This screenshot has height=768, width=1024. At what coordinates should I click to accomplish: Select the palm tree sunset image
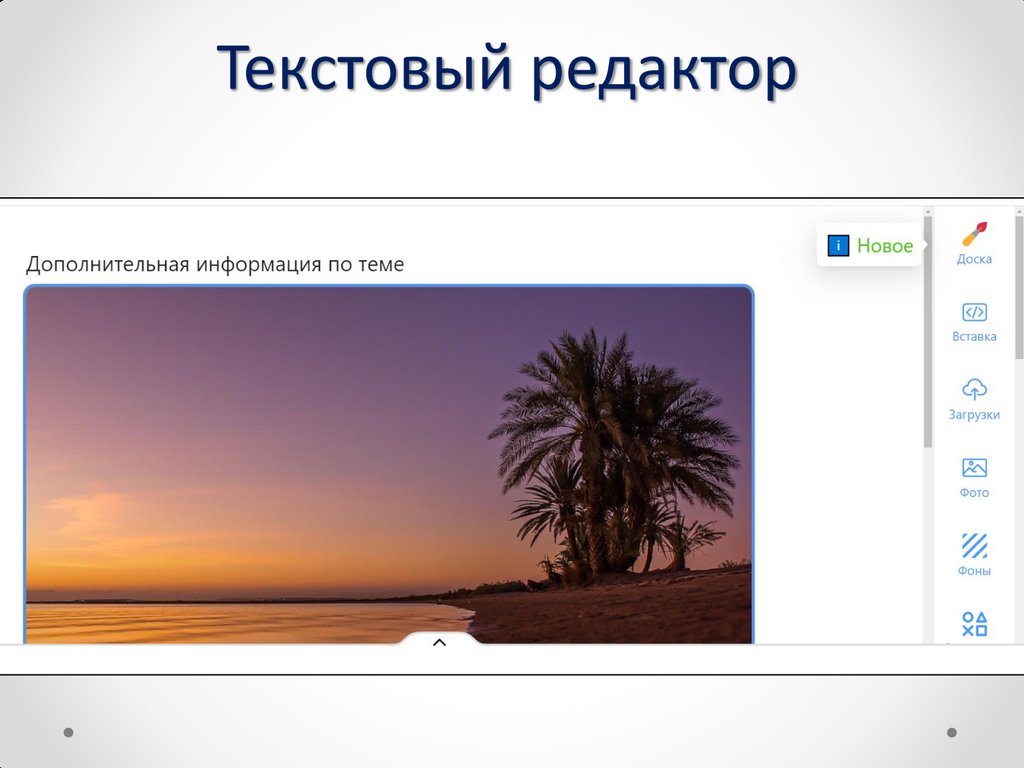389,465
